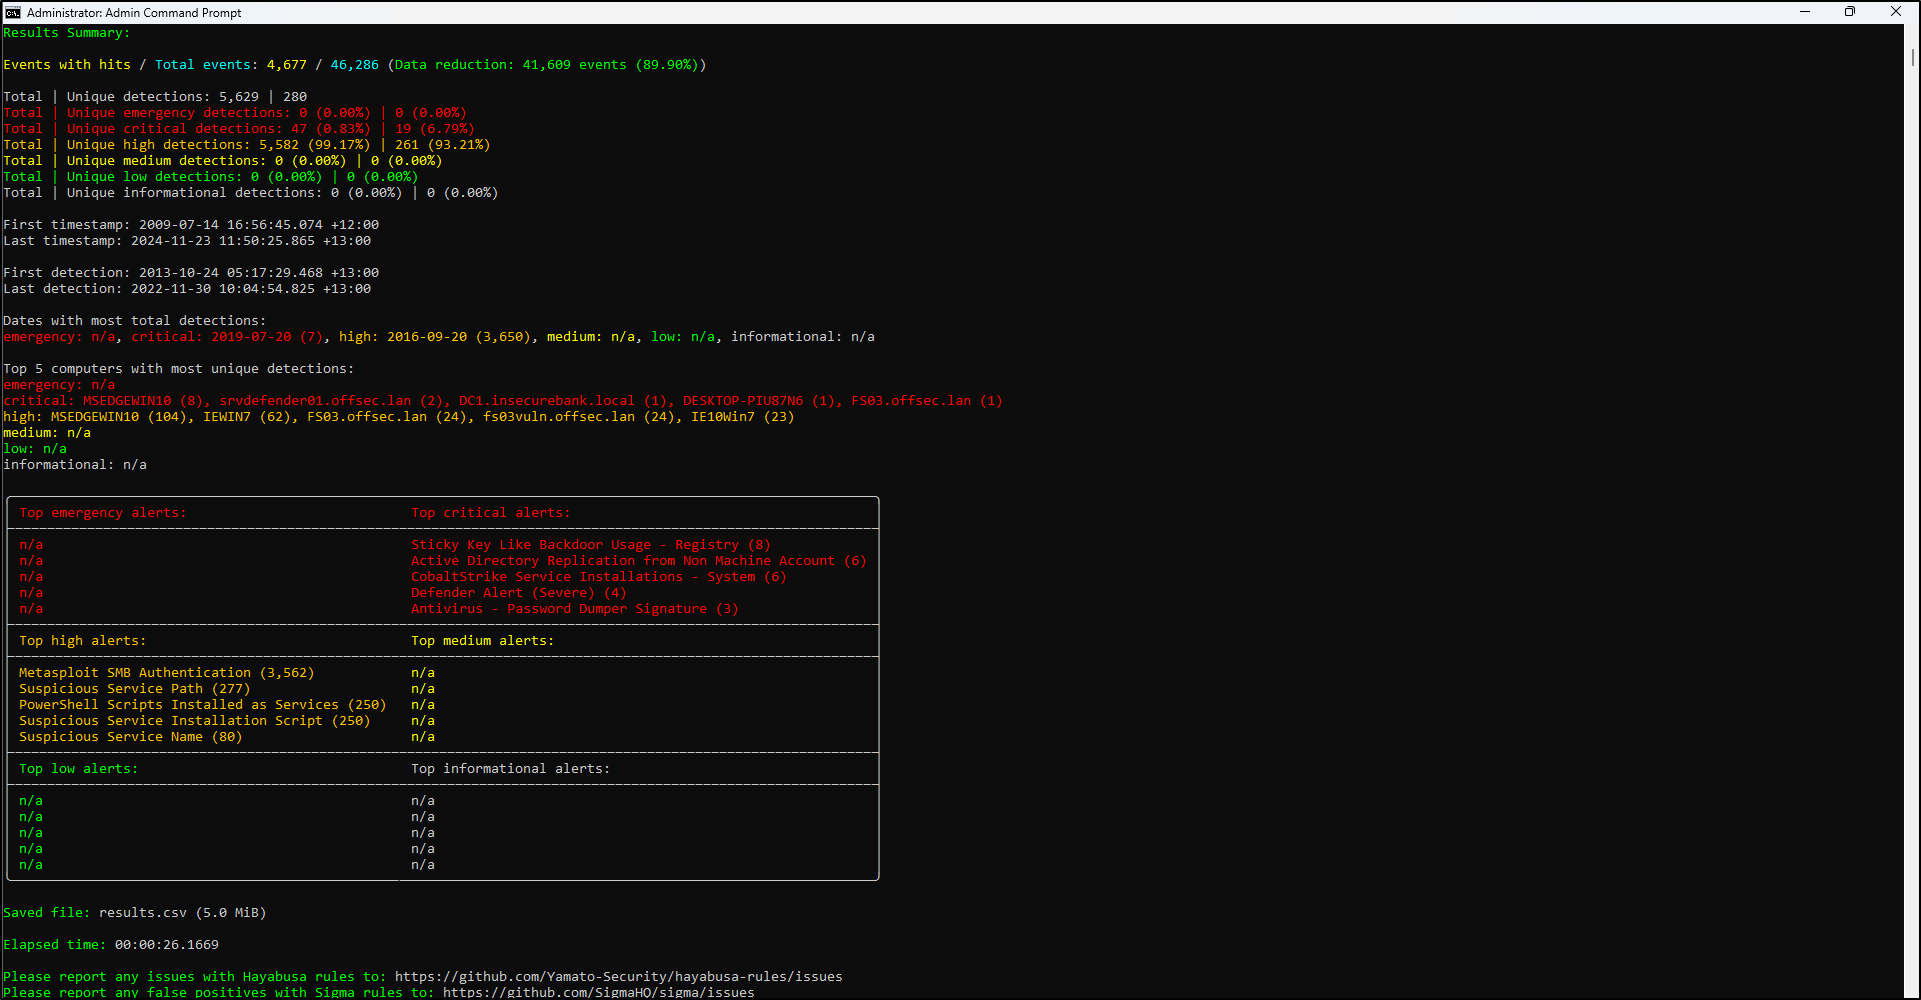The height and width of the screenshot is (1000, 1921).
Task: Click 'Dates with most total detections:' heading
Action: 135,321
